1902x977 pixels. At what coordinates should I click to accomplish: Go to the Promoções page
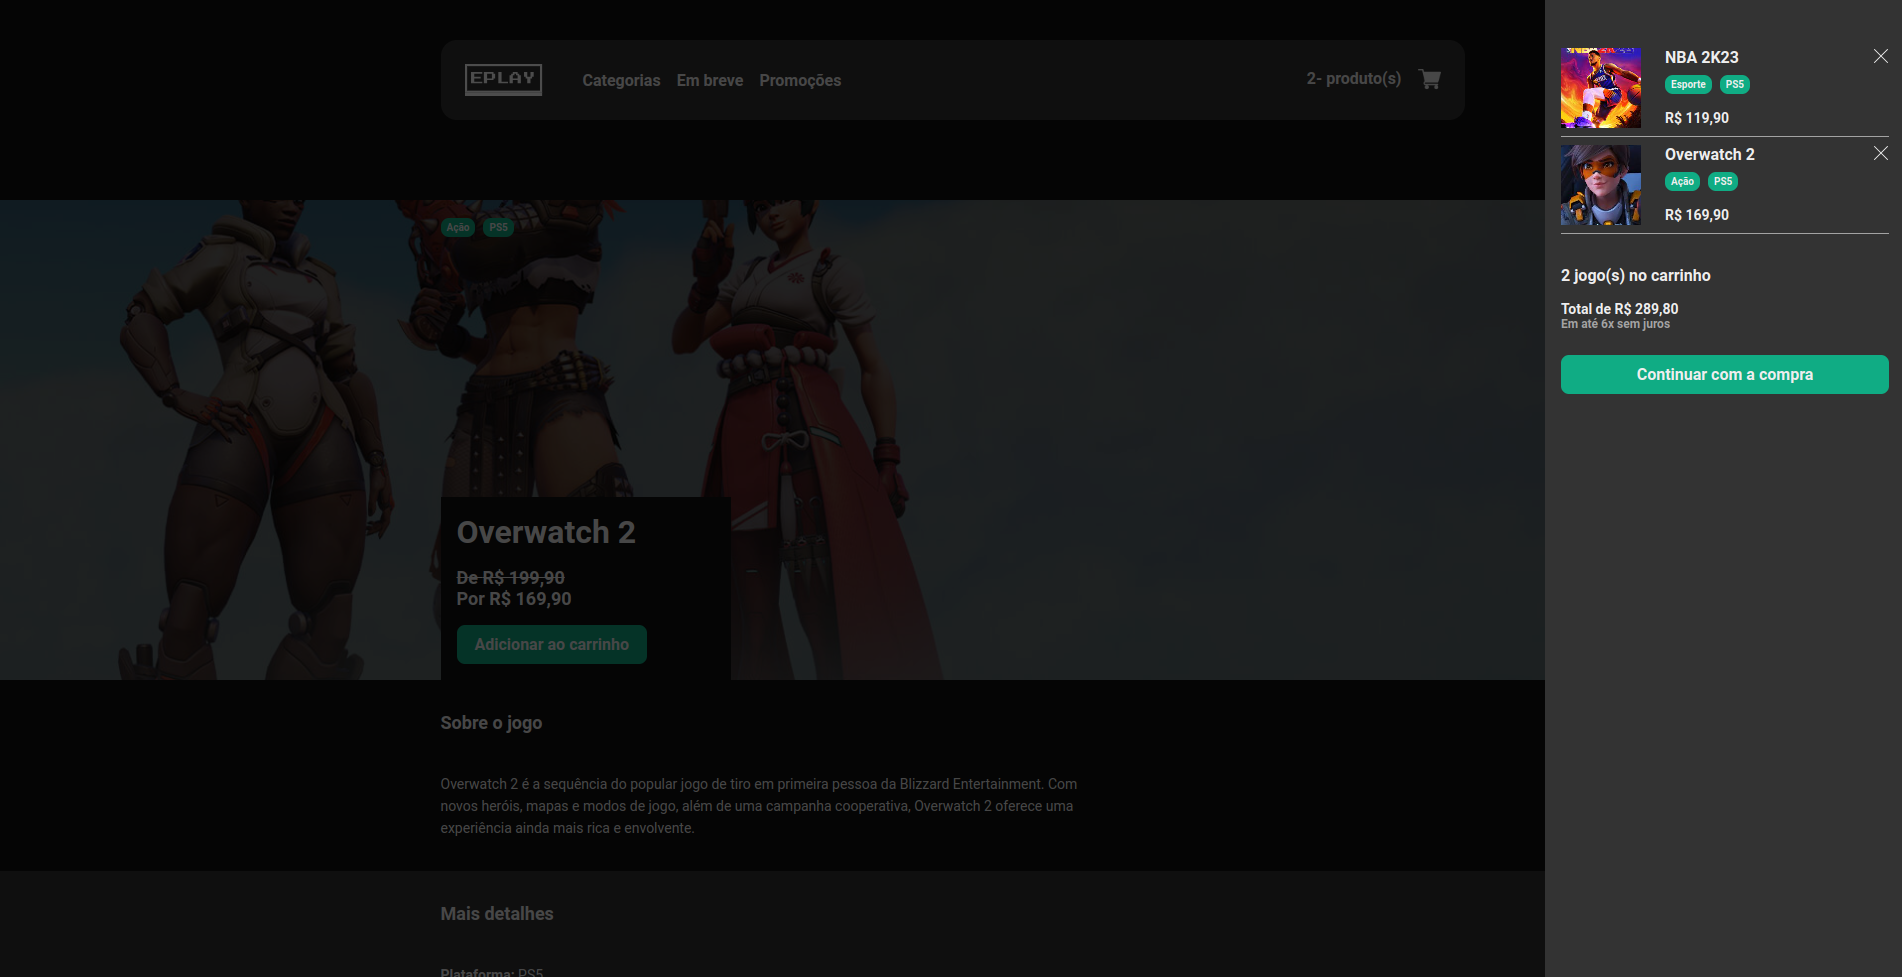[x=799, y=81]
